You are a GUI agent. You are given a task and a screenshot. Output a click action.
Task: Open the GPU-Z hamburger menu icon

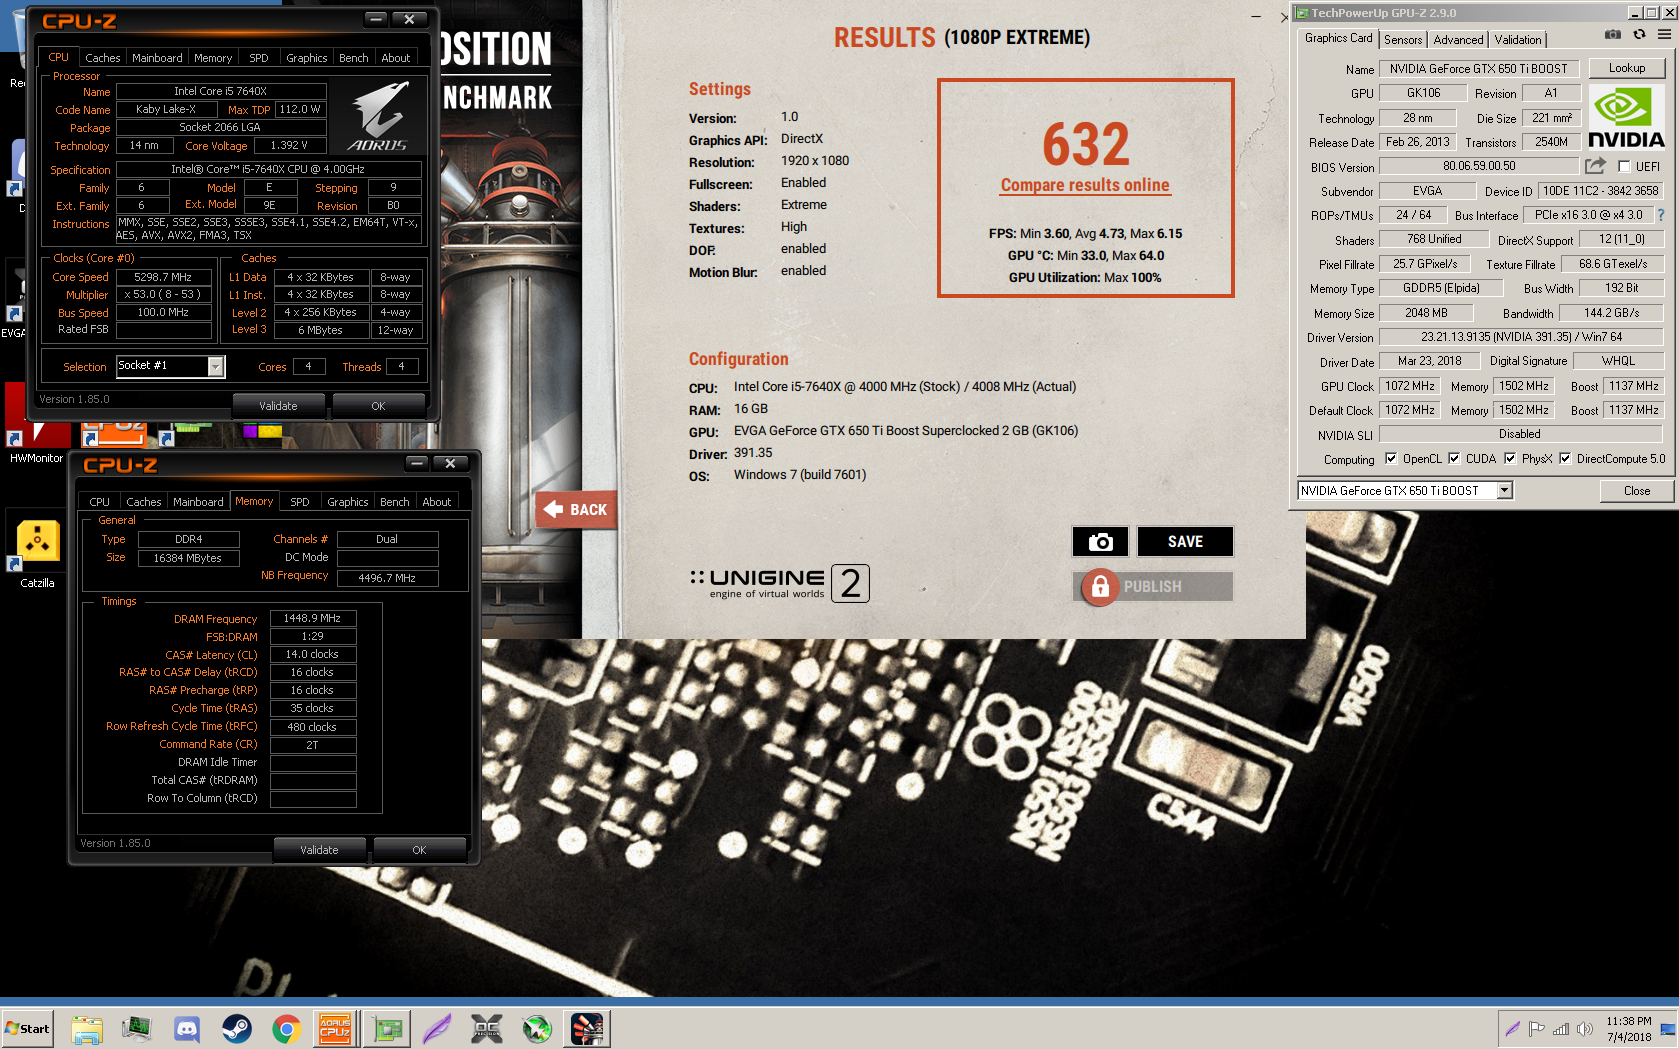coord(1665,34)
